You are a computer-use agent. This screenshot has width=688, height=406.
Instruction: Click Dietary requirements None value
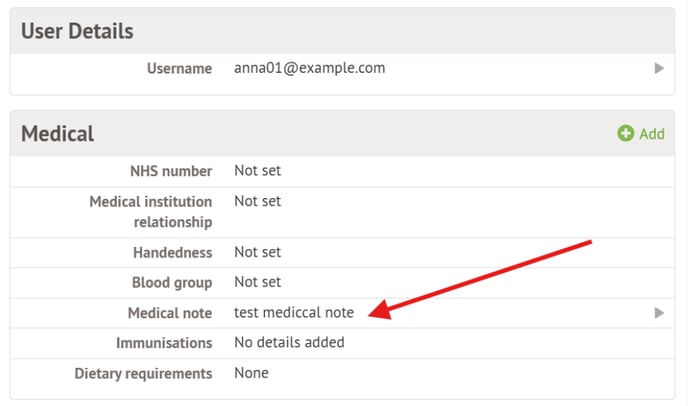coord(251,373)
